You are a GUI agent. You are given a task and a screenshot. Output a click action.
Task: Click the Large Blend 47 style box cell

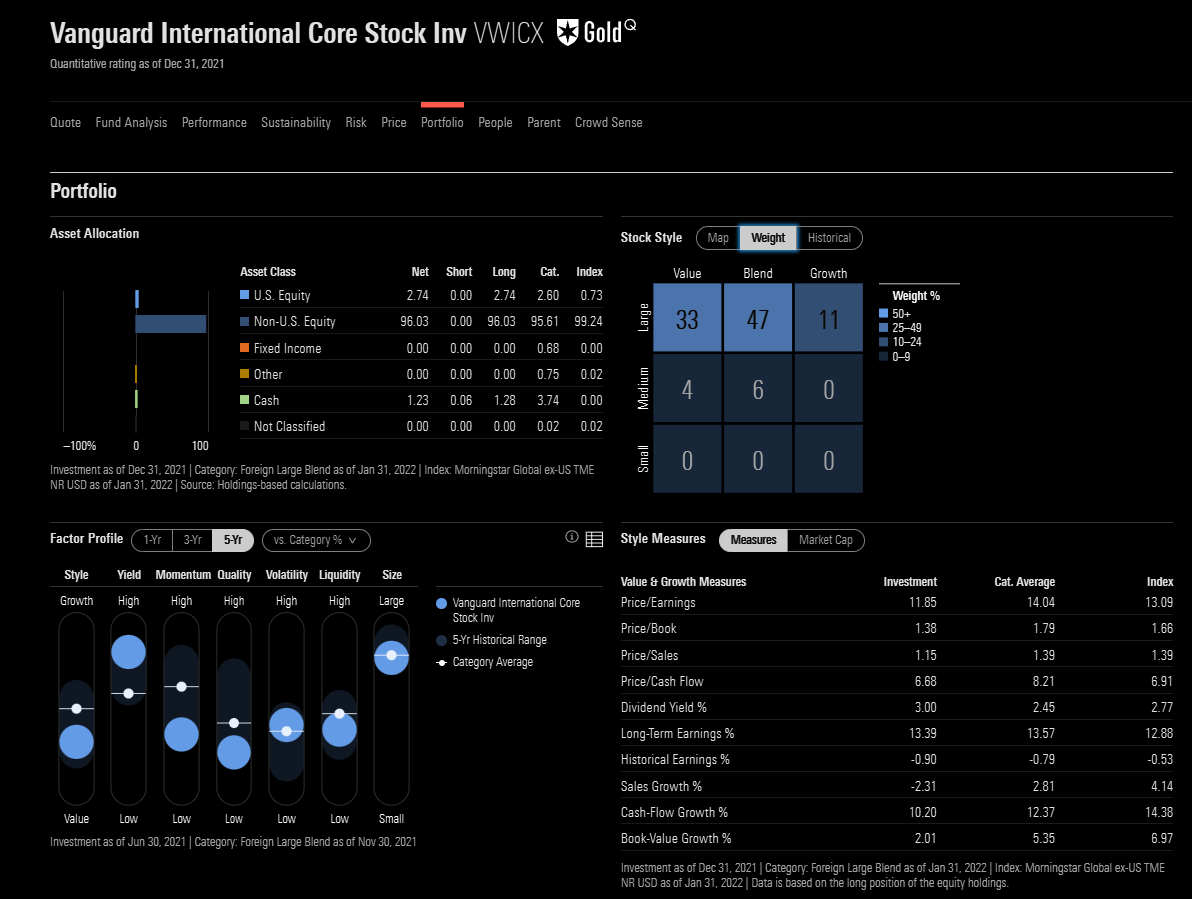click(758, 318)
